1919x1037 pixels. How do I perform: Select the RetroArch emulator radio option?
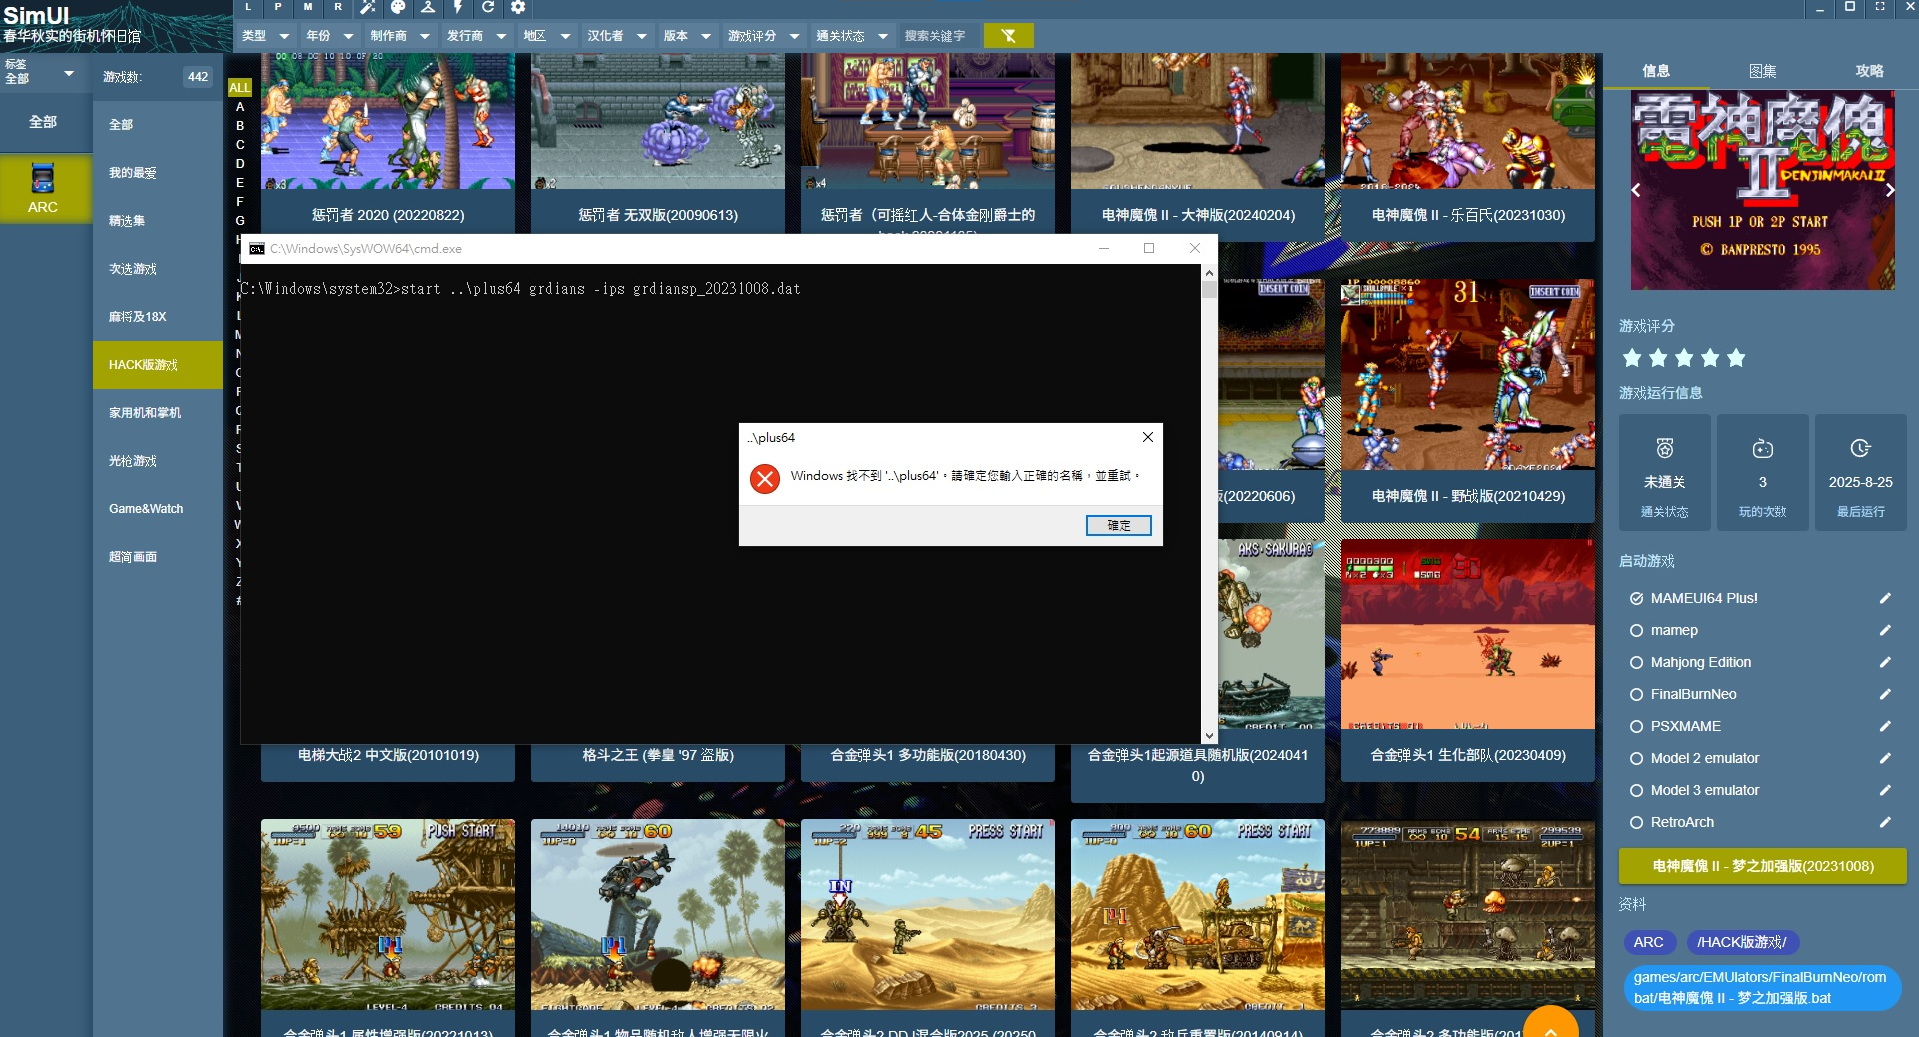(x=1637, y=822)
